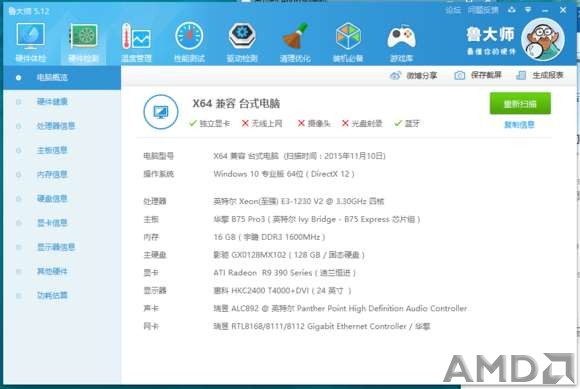Select 电脑概览 in the sidebar
The height and width of the screenshot is (389, 580).
point(62,77)
